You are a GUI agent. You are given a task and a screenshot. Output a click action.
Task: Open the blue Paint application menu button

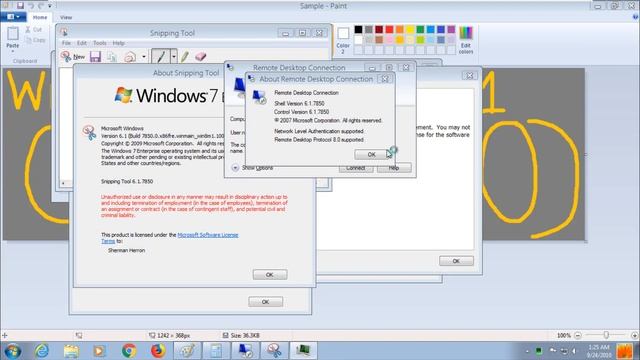[13, 17]
